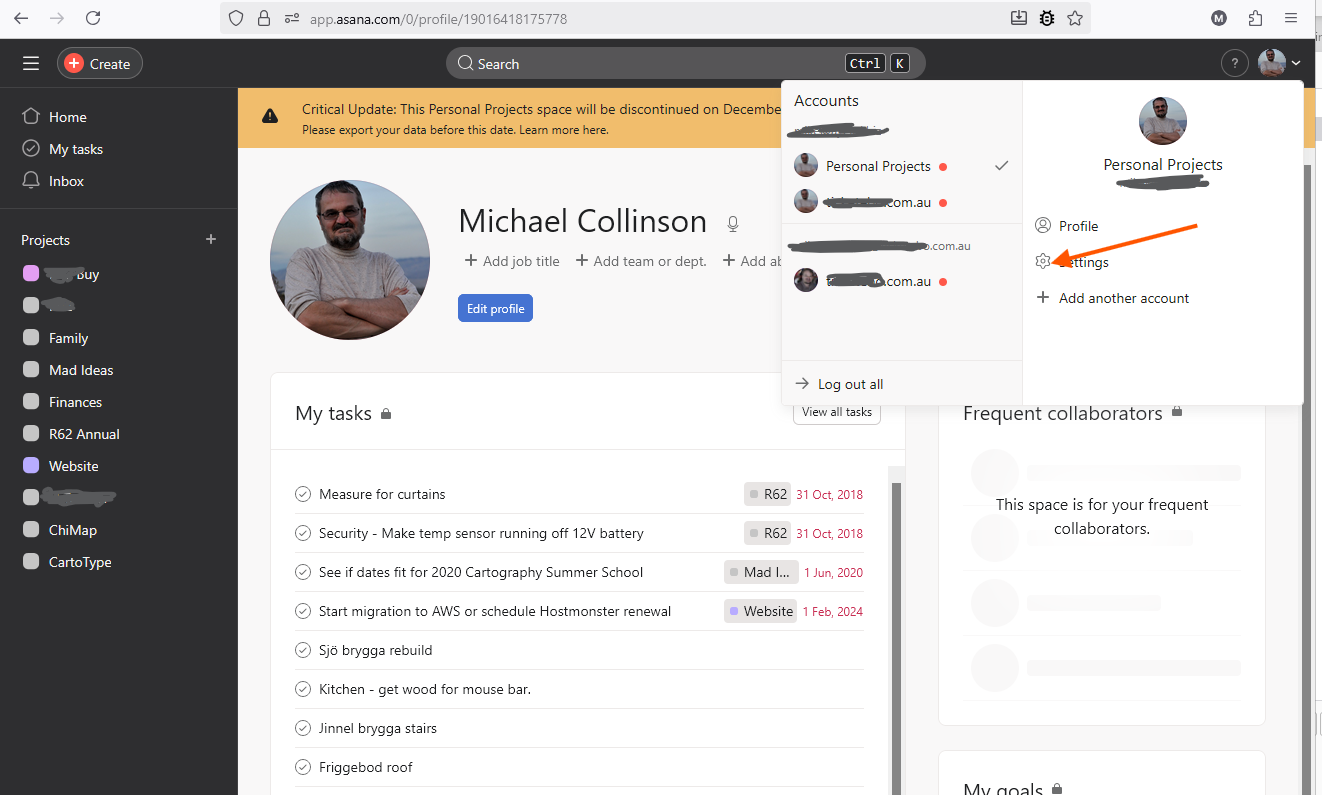Click the Website project purple square
Viewport: 1322px width, 795px height.
pyautogui.click(x=31, y=466)
